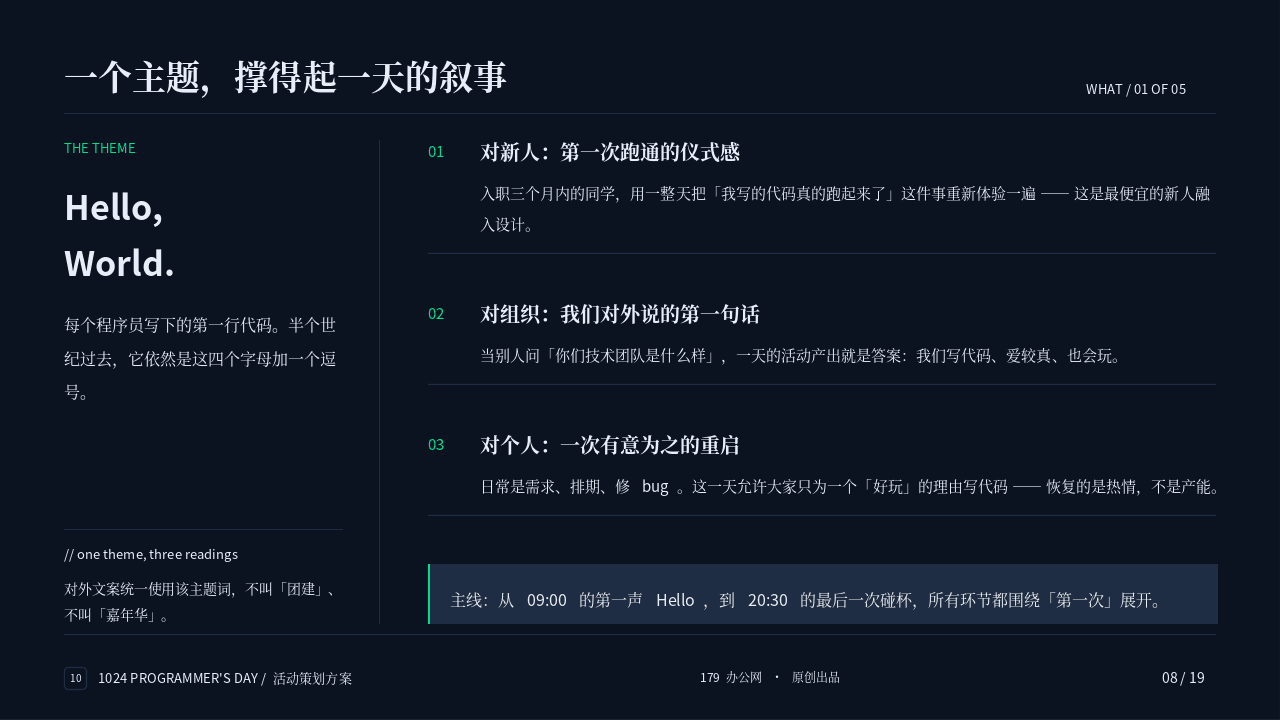
Task: Click the Hello, World. heading
Action: tap(120, 235)
